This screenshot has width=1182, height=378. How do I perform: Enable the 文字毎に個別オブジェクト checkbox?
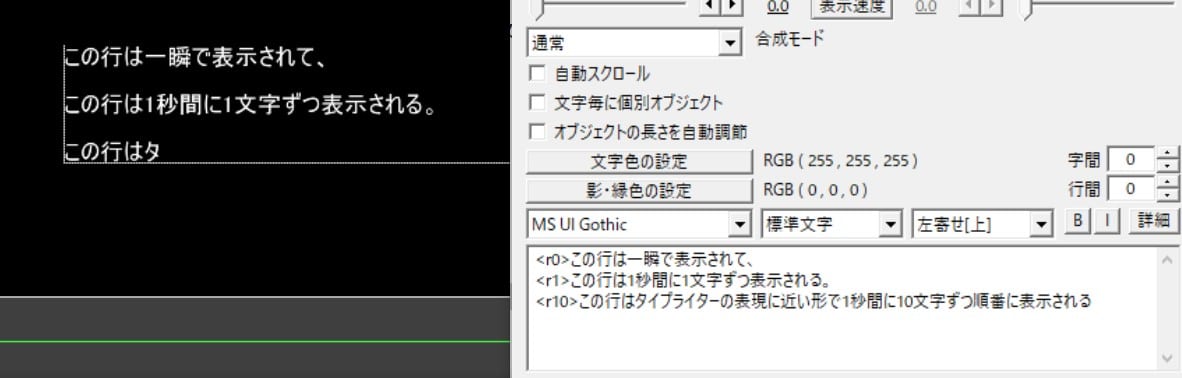[x=537, y=102]
